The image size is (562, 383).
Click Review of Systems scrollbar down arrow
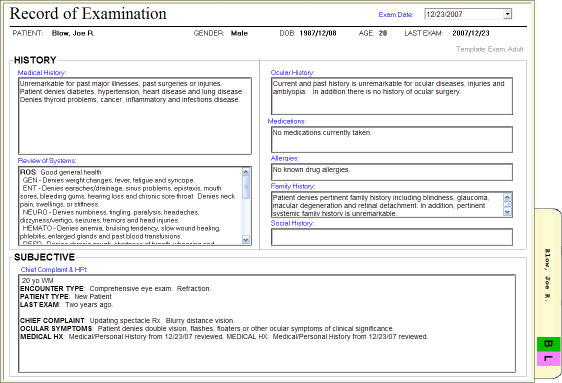click(x=246, y=239)
